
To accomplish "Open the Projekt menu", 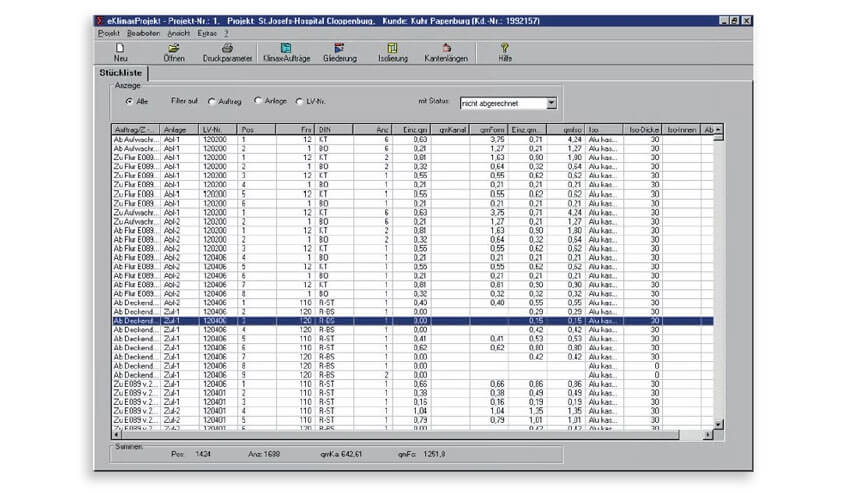I will [x=107, y=33].
